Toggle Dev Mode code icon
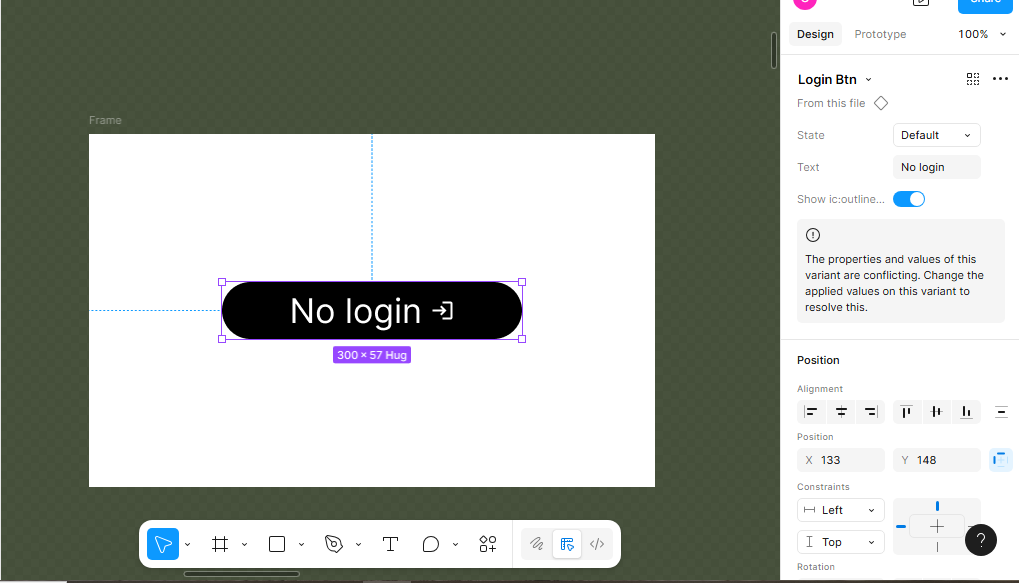Image resolution: width=1019 pixels, height=583 pixels. point(597,544)
